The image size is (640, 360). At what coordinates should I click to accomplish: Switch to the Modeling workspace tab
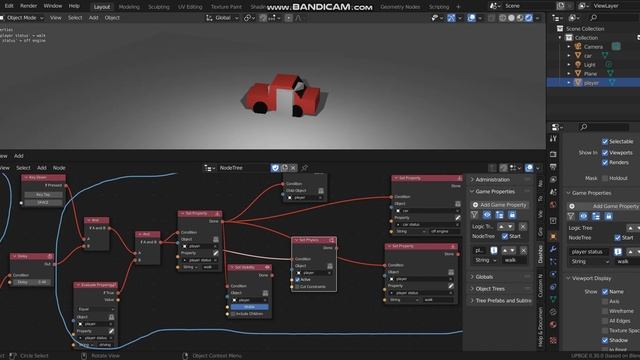click(129, 7)
